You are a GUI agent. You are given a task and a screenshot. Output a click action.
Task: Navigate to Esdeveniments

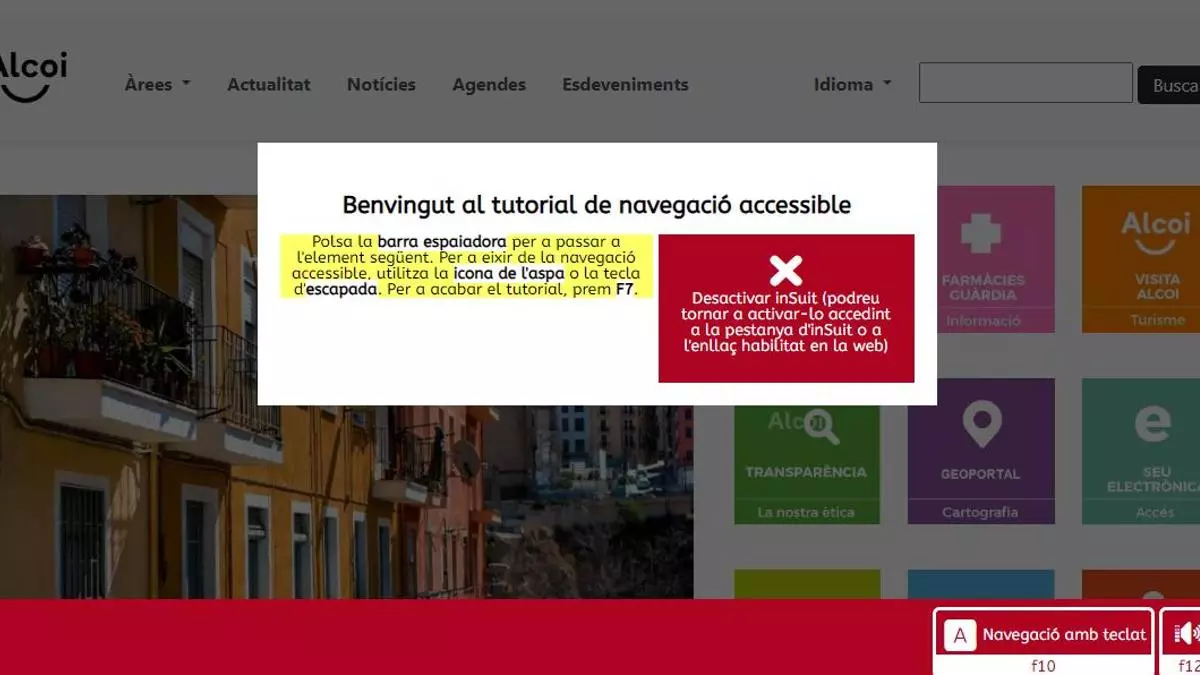point(625,85)
